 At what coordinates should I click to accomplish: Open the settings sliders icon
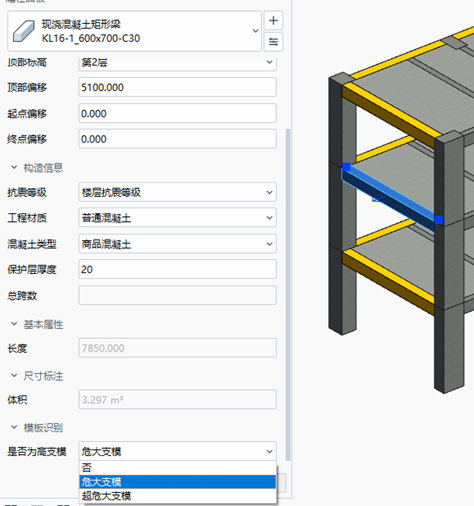(273, 42)
